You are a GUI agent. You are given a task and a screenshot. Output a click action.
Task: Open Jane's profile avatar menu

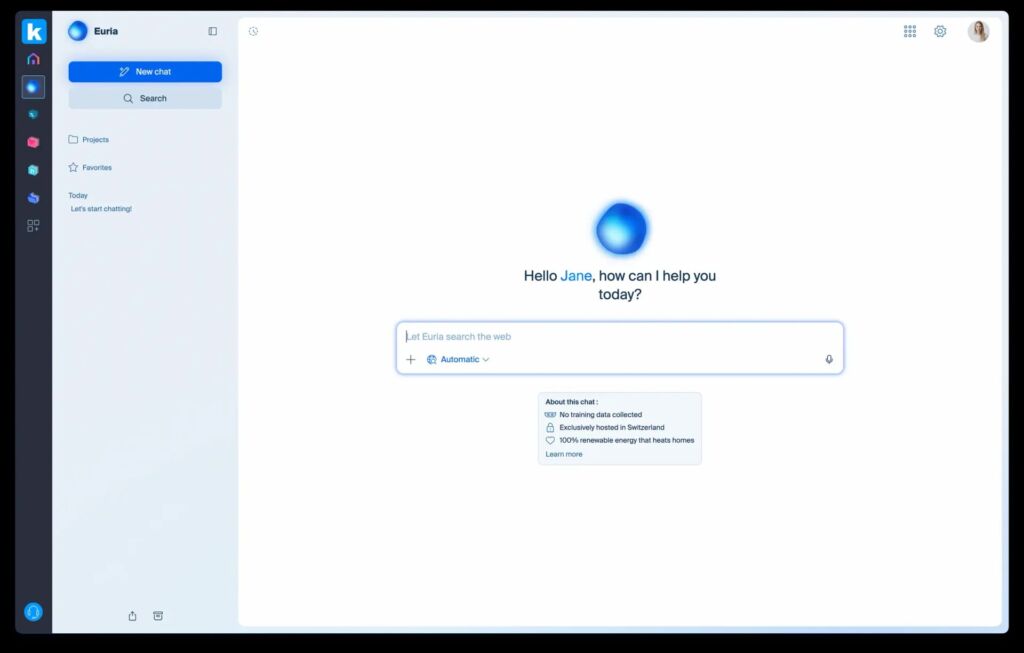coord(978,31)
